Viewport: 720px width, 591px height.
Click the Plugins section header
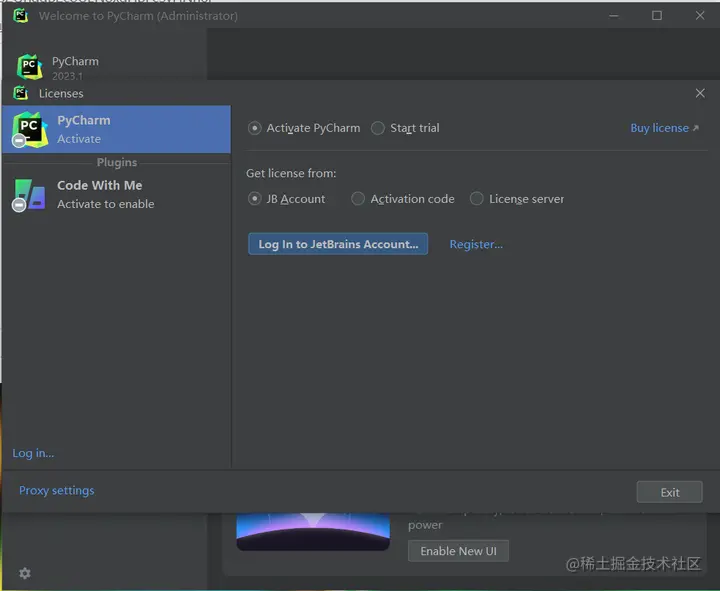point(117,163)
